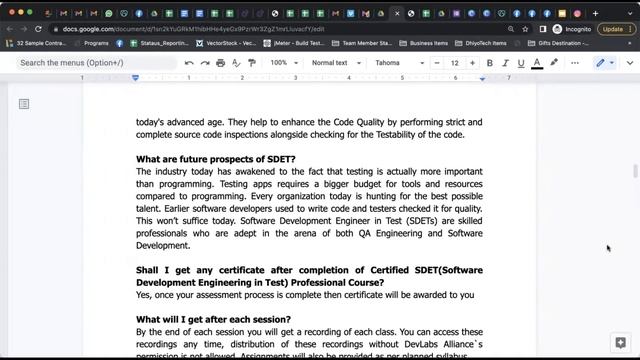Click the Explore button at bottom right
This screenshot has width=640, height=360.
(620, 342)
